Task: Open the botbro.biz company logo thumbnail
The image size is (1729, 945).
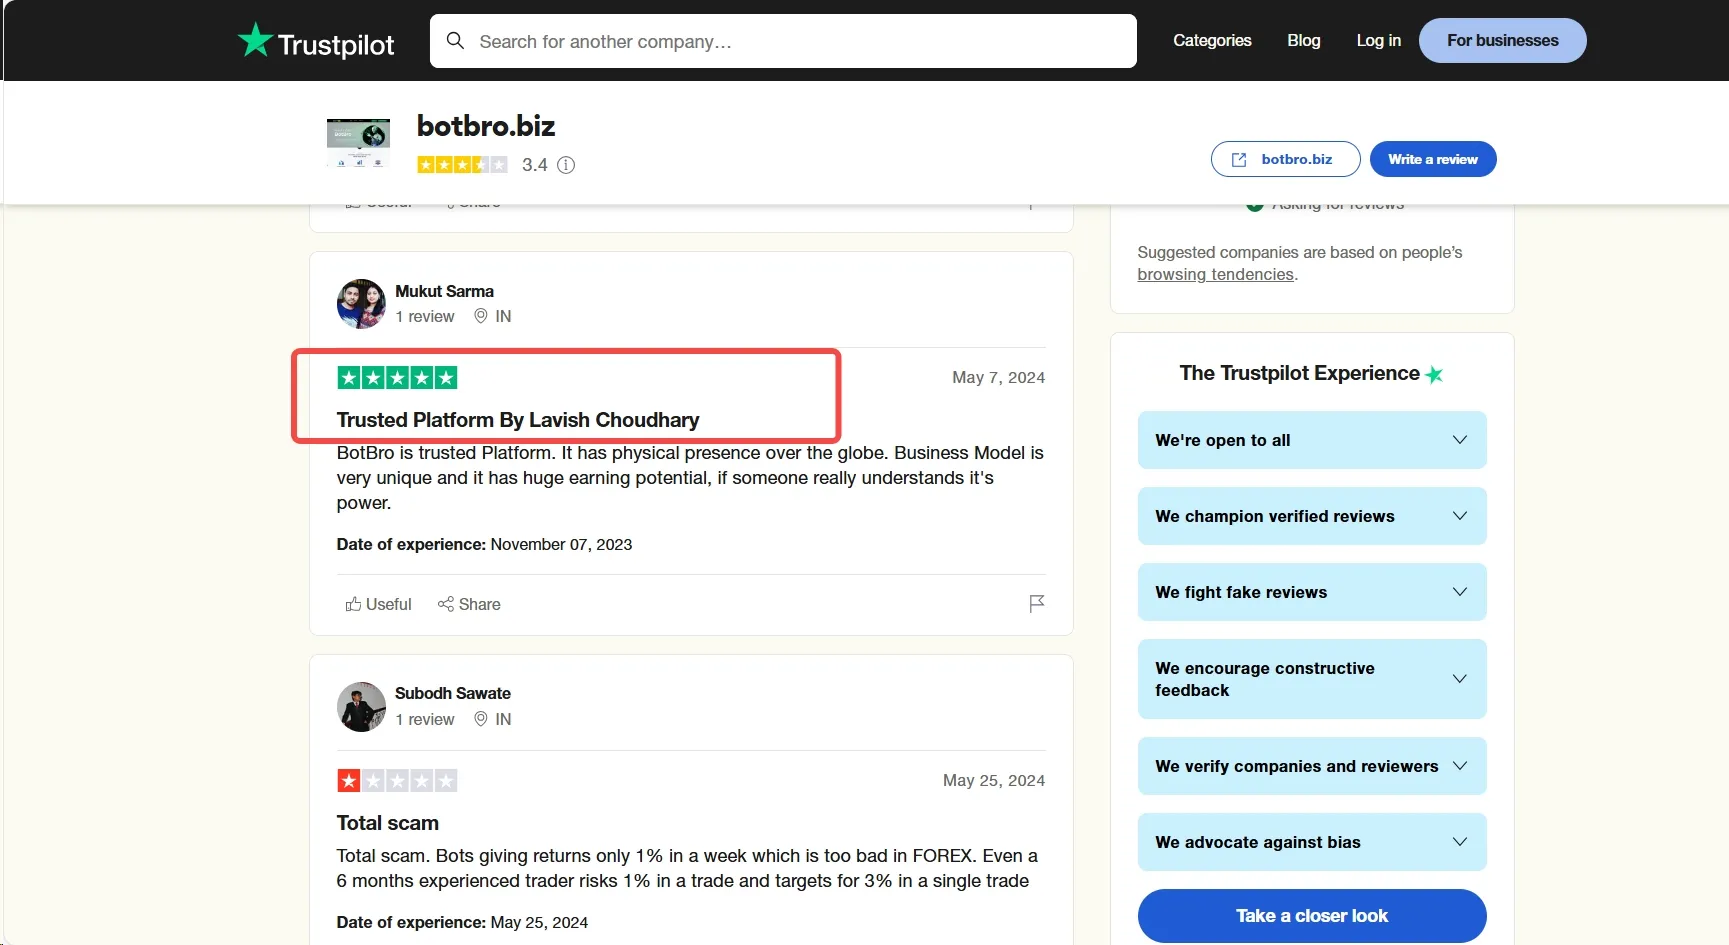Action: (x=358, y=143)
